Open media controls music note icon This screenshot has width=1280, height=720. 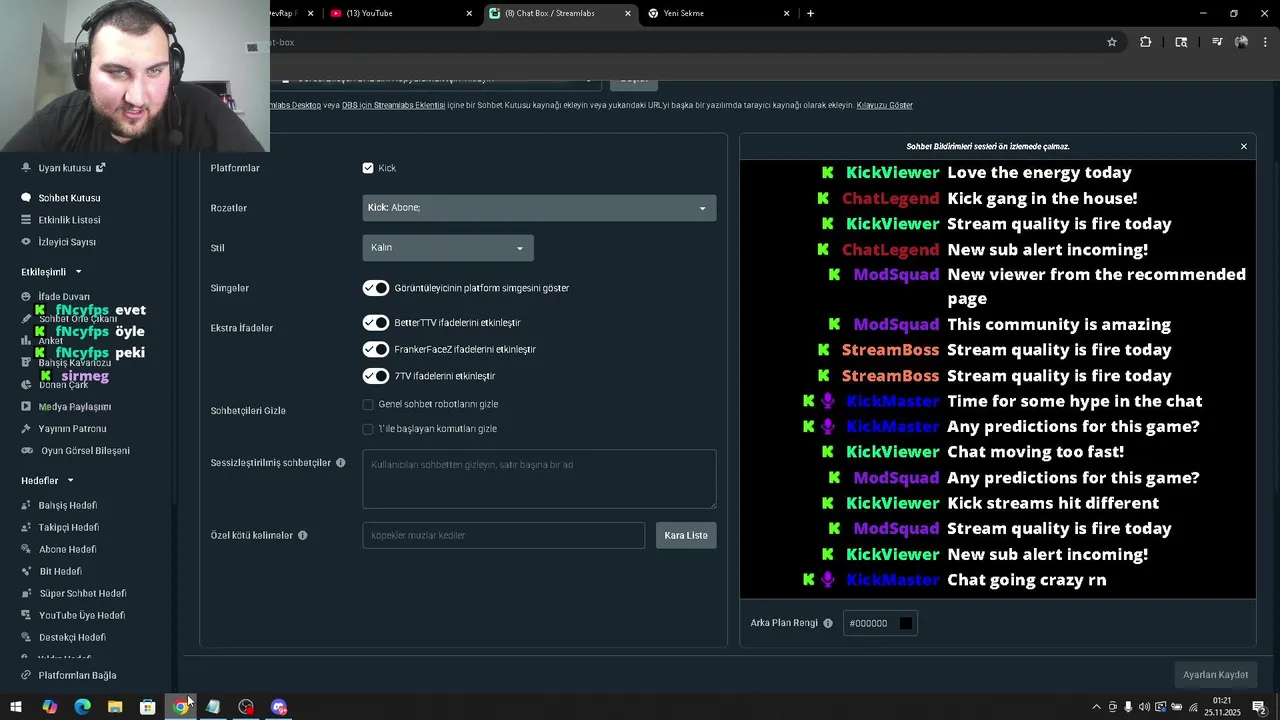pos(1217,42)
